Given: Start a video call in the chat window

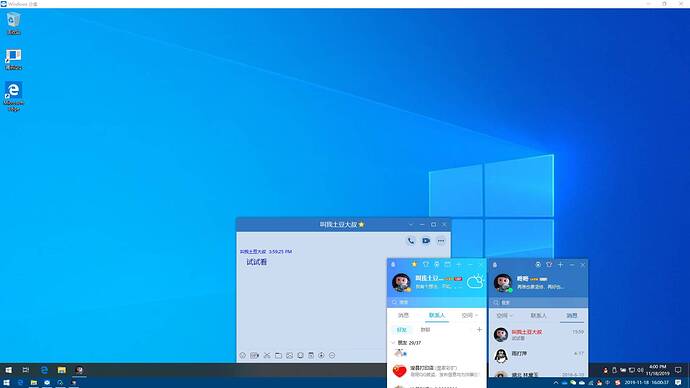Looking at the screenshot, I should 426,241.
